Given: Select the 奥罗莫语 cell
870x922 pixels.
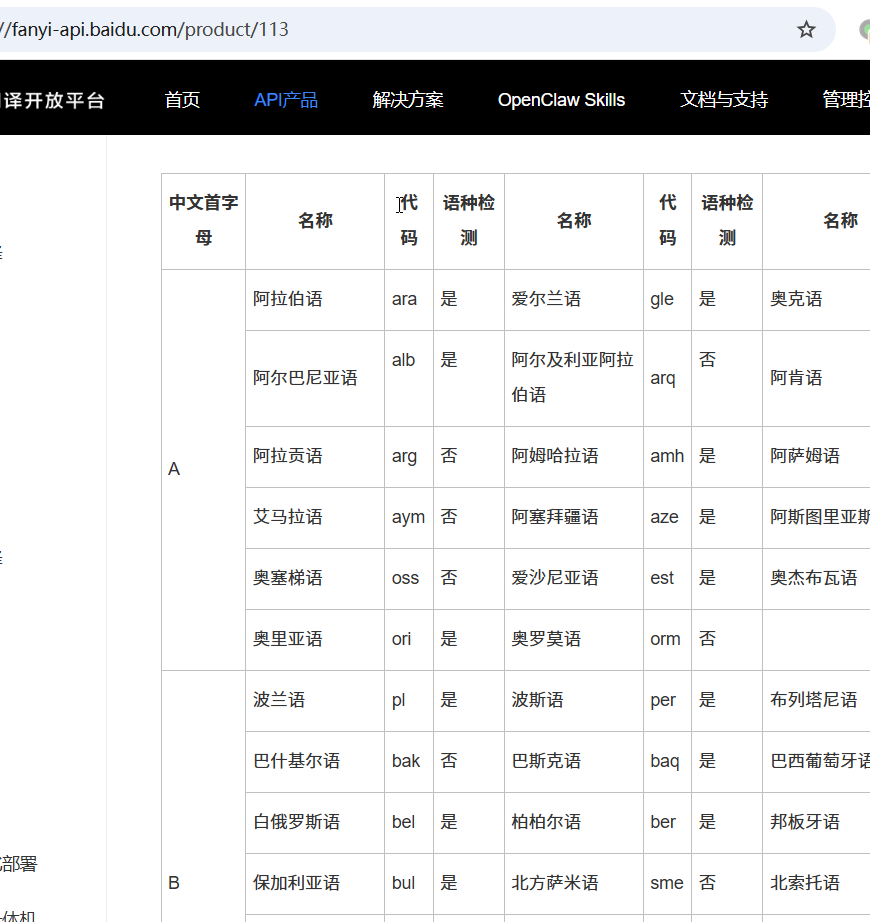Looking at the screenshot, I should click(x=574, y=640).
